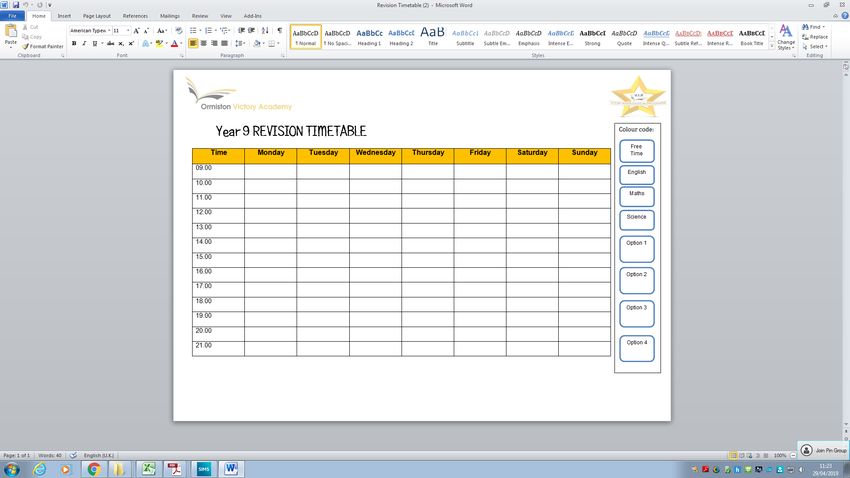Open the File tab

point(12,16)
